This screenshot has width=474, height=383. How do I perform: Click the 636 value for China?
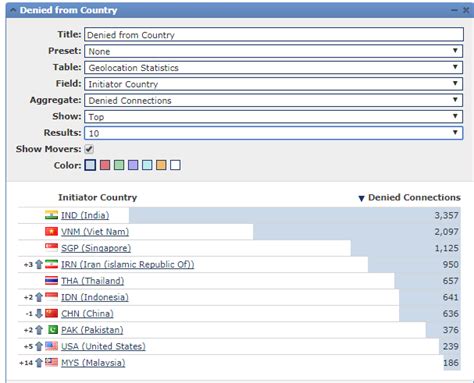coord(451,313)
